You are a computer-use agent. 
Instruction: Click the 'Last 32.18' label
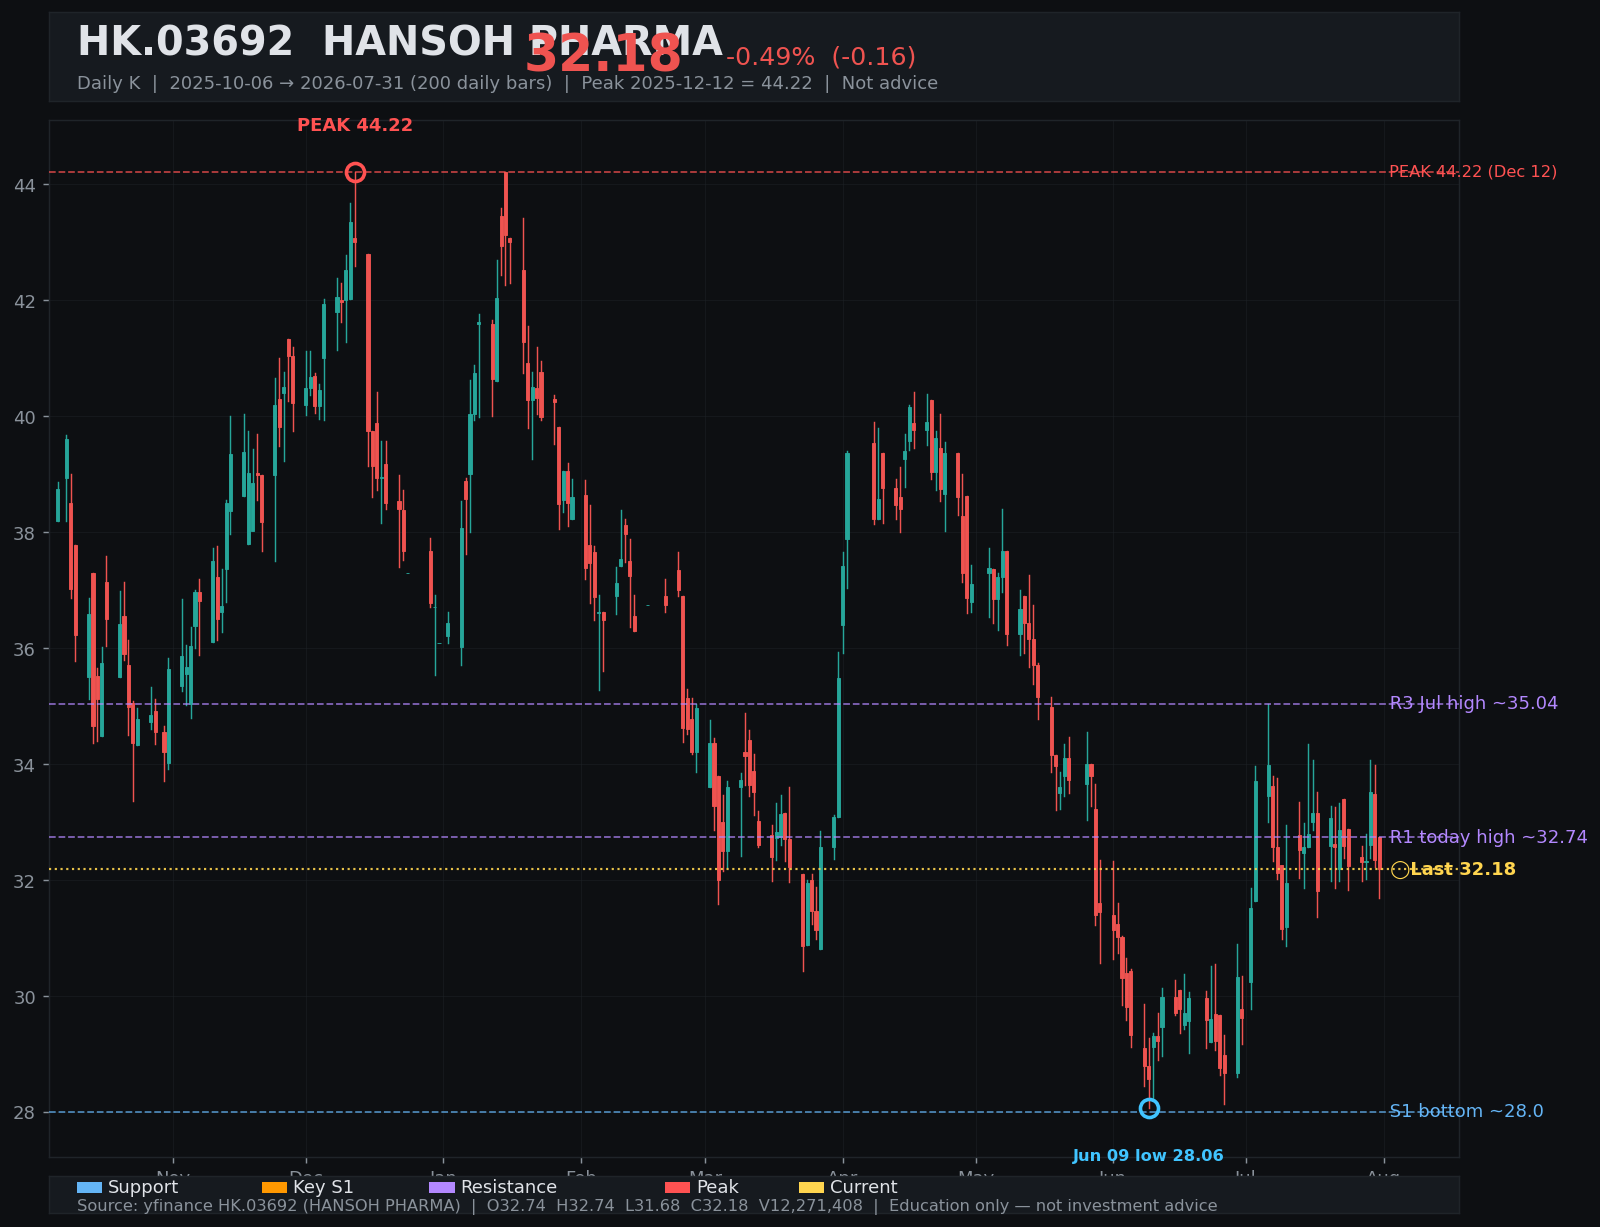click(x=1463, y=870)
